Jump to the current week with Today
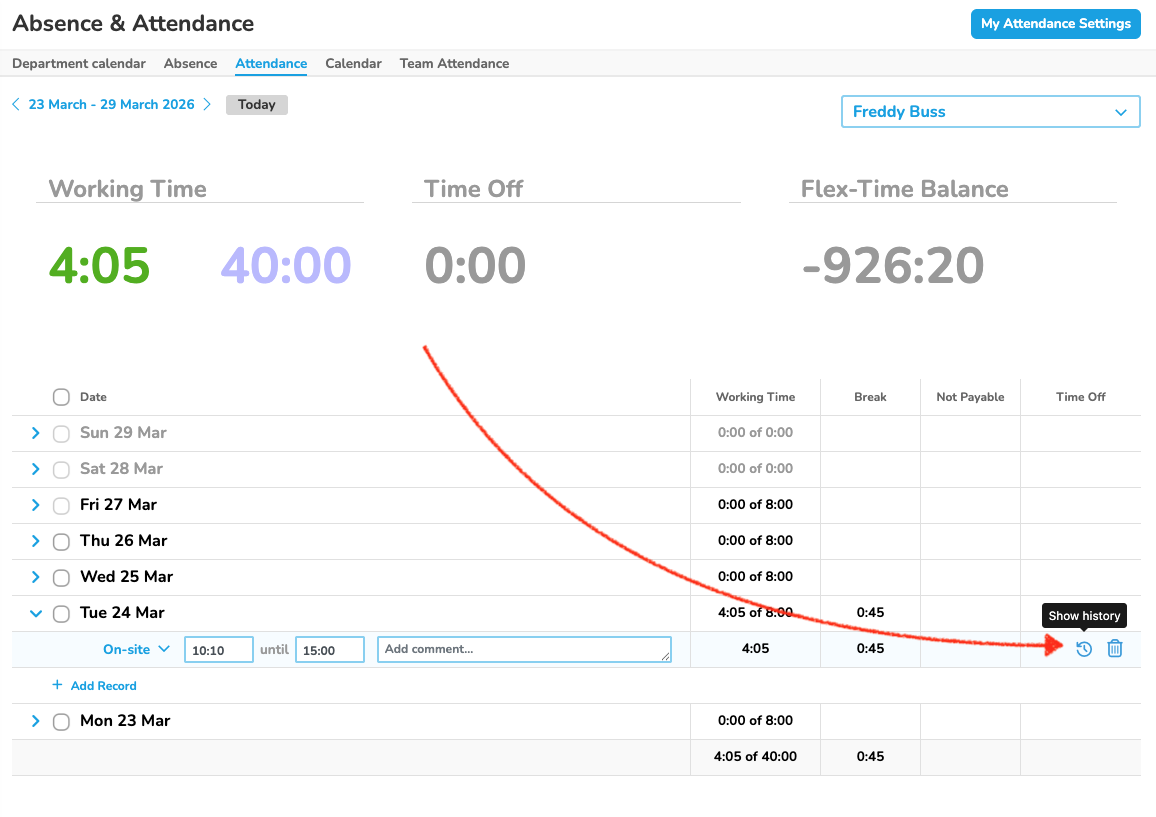This screenshot has height=817, width=1156. click(x=257, y=104)
